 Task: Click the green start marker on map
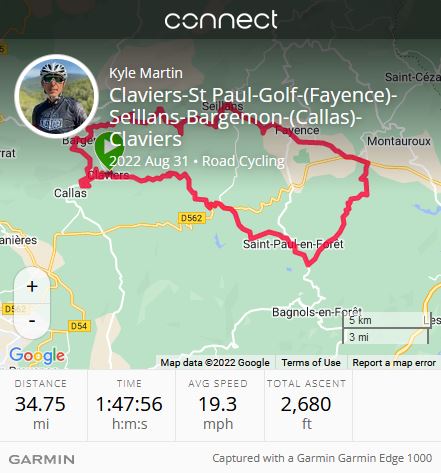click(x=107, y=150)
